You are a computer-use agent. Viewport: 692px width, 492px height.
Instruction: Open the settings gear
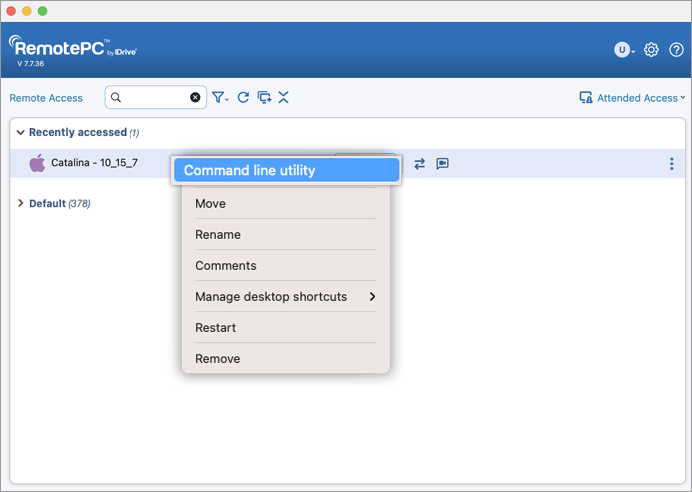pyautogui.click(x=651, y=50)
